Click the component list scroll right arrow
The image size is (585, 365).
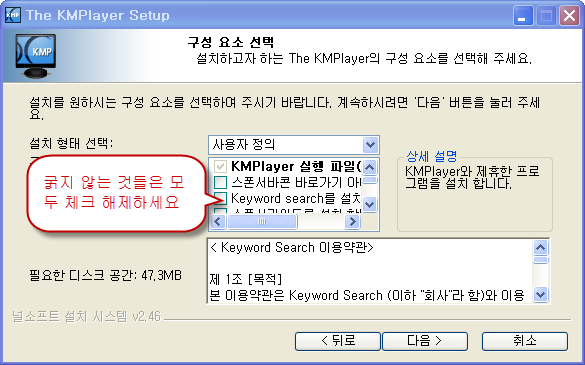(x=352, y=222)
